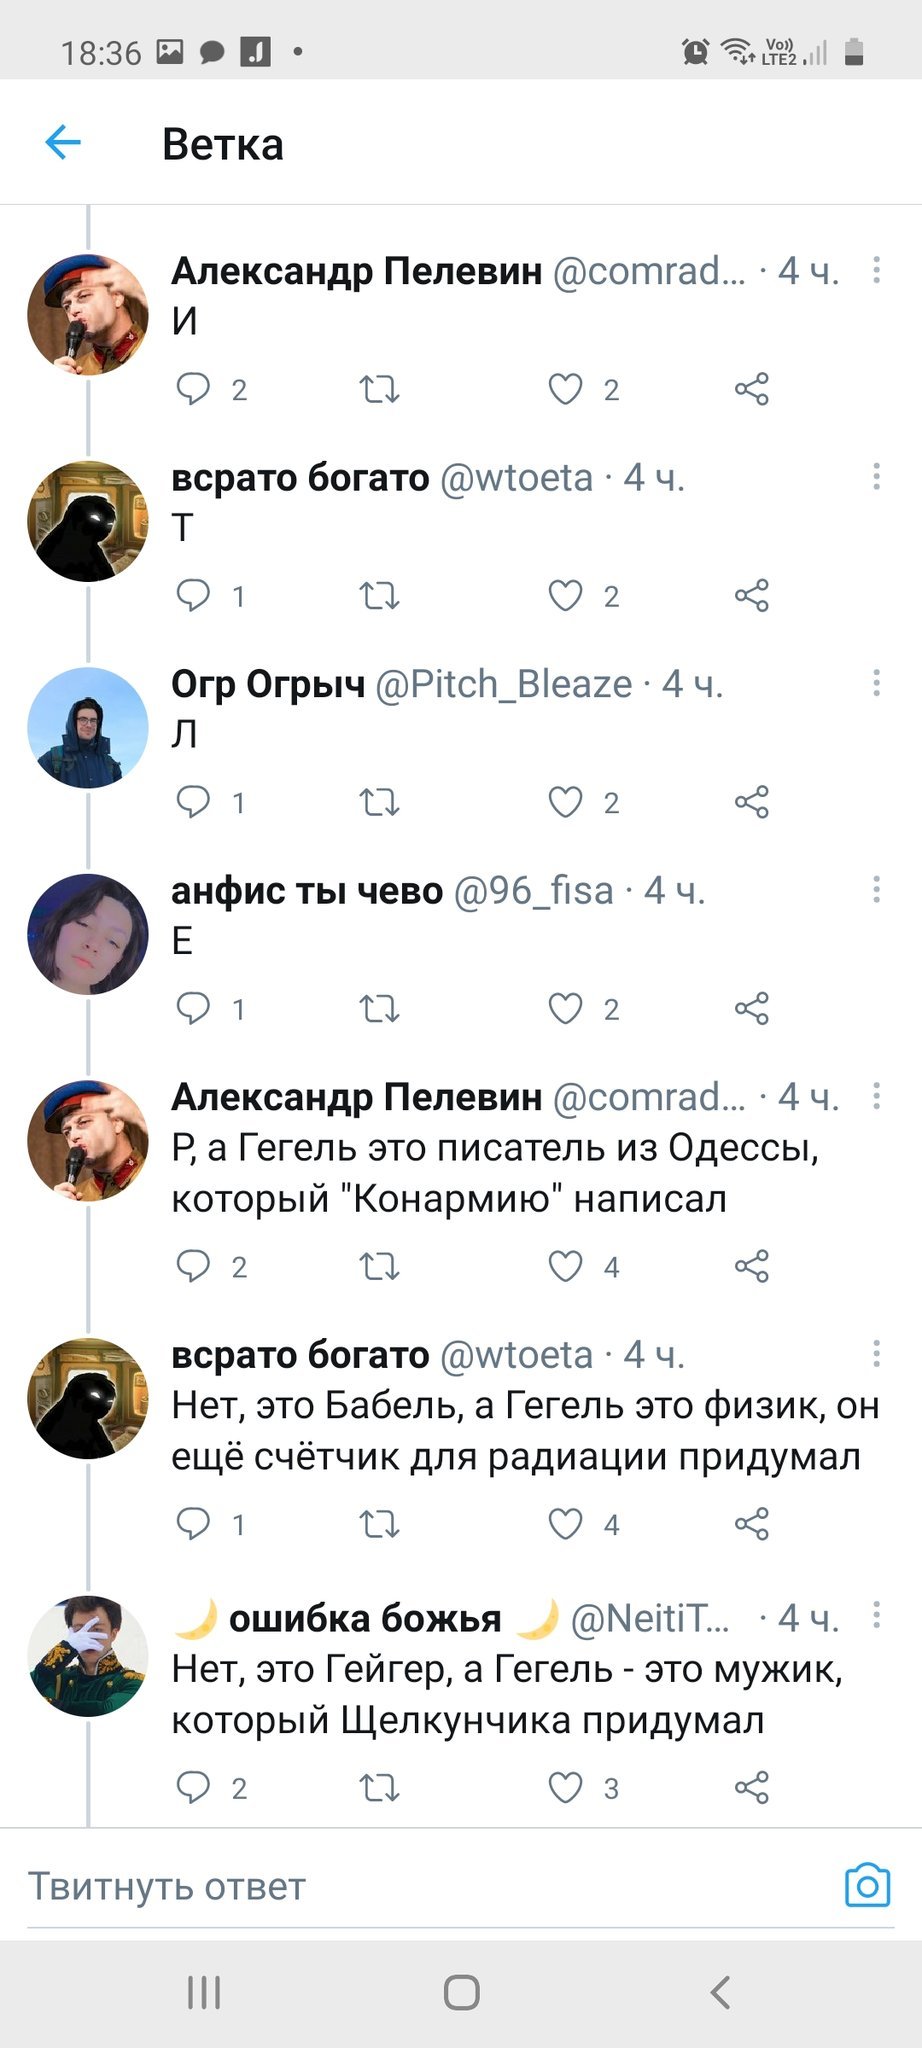Screen dimensions: 922x2048
Task: Open more options on Огр Огрыч's tweet
Action: click(876, 683)
